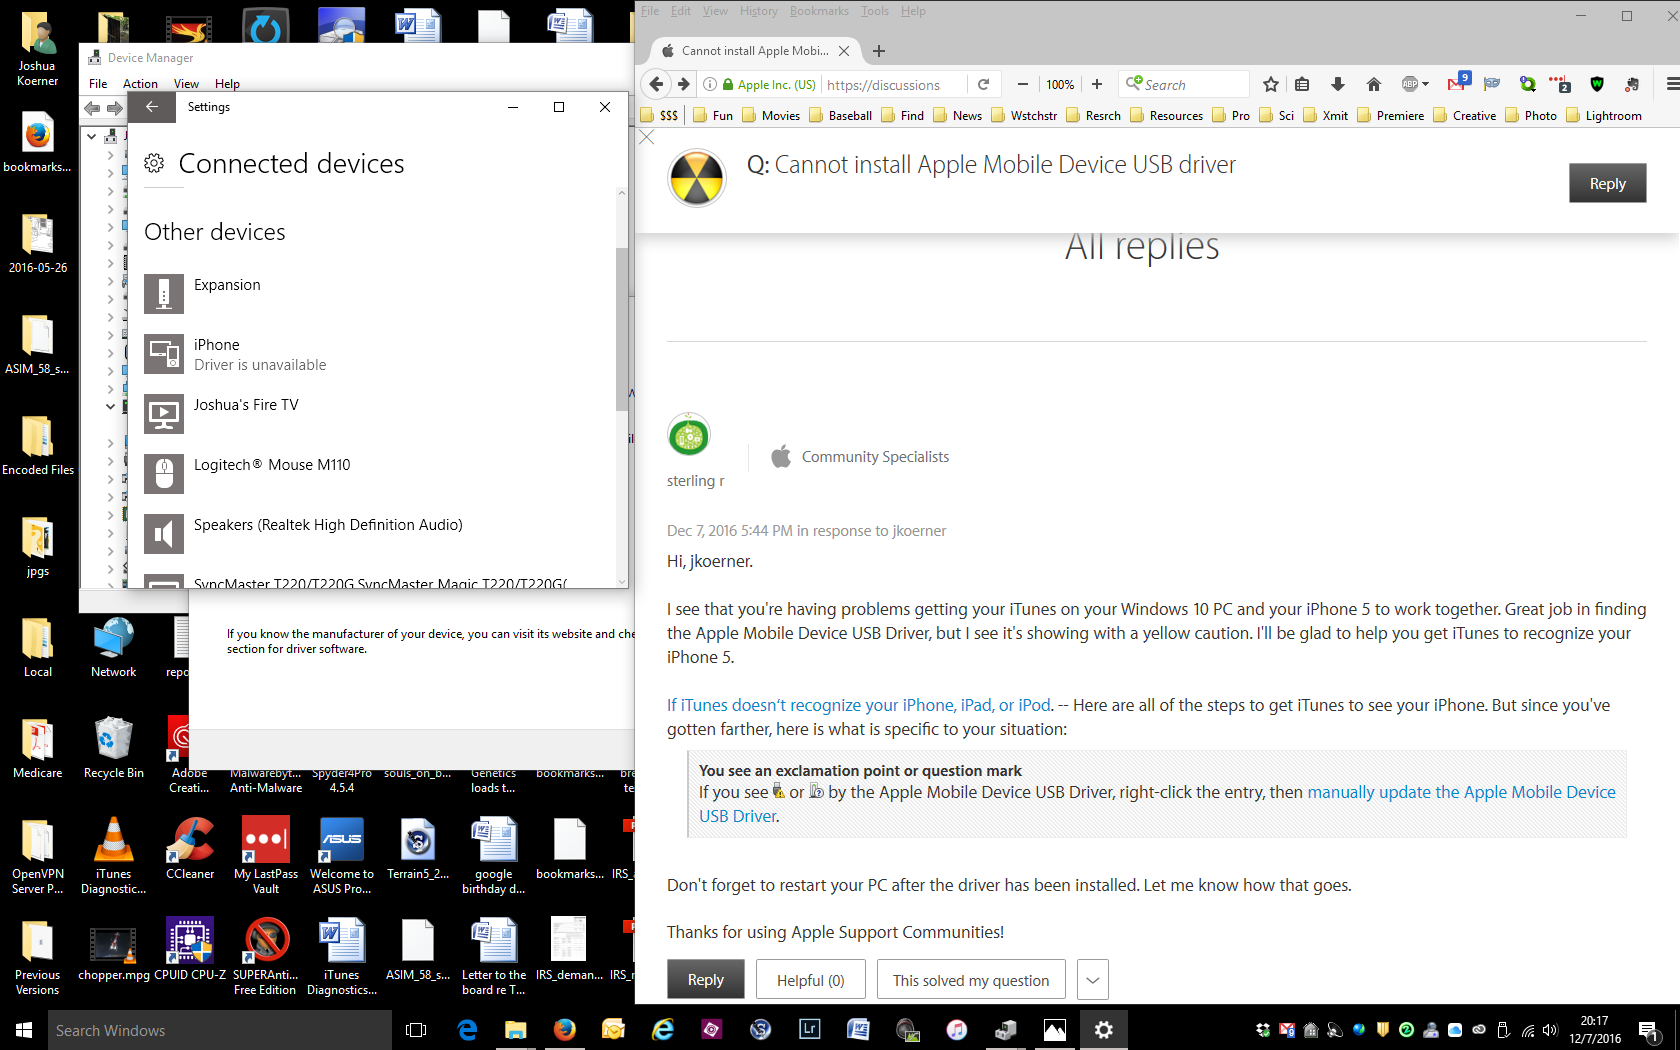This screenshot has width=1680, height=1050.
Task: Open Adblock Plus toolbar menu
Action: 1414,84
